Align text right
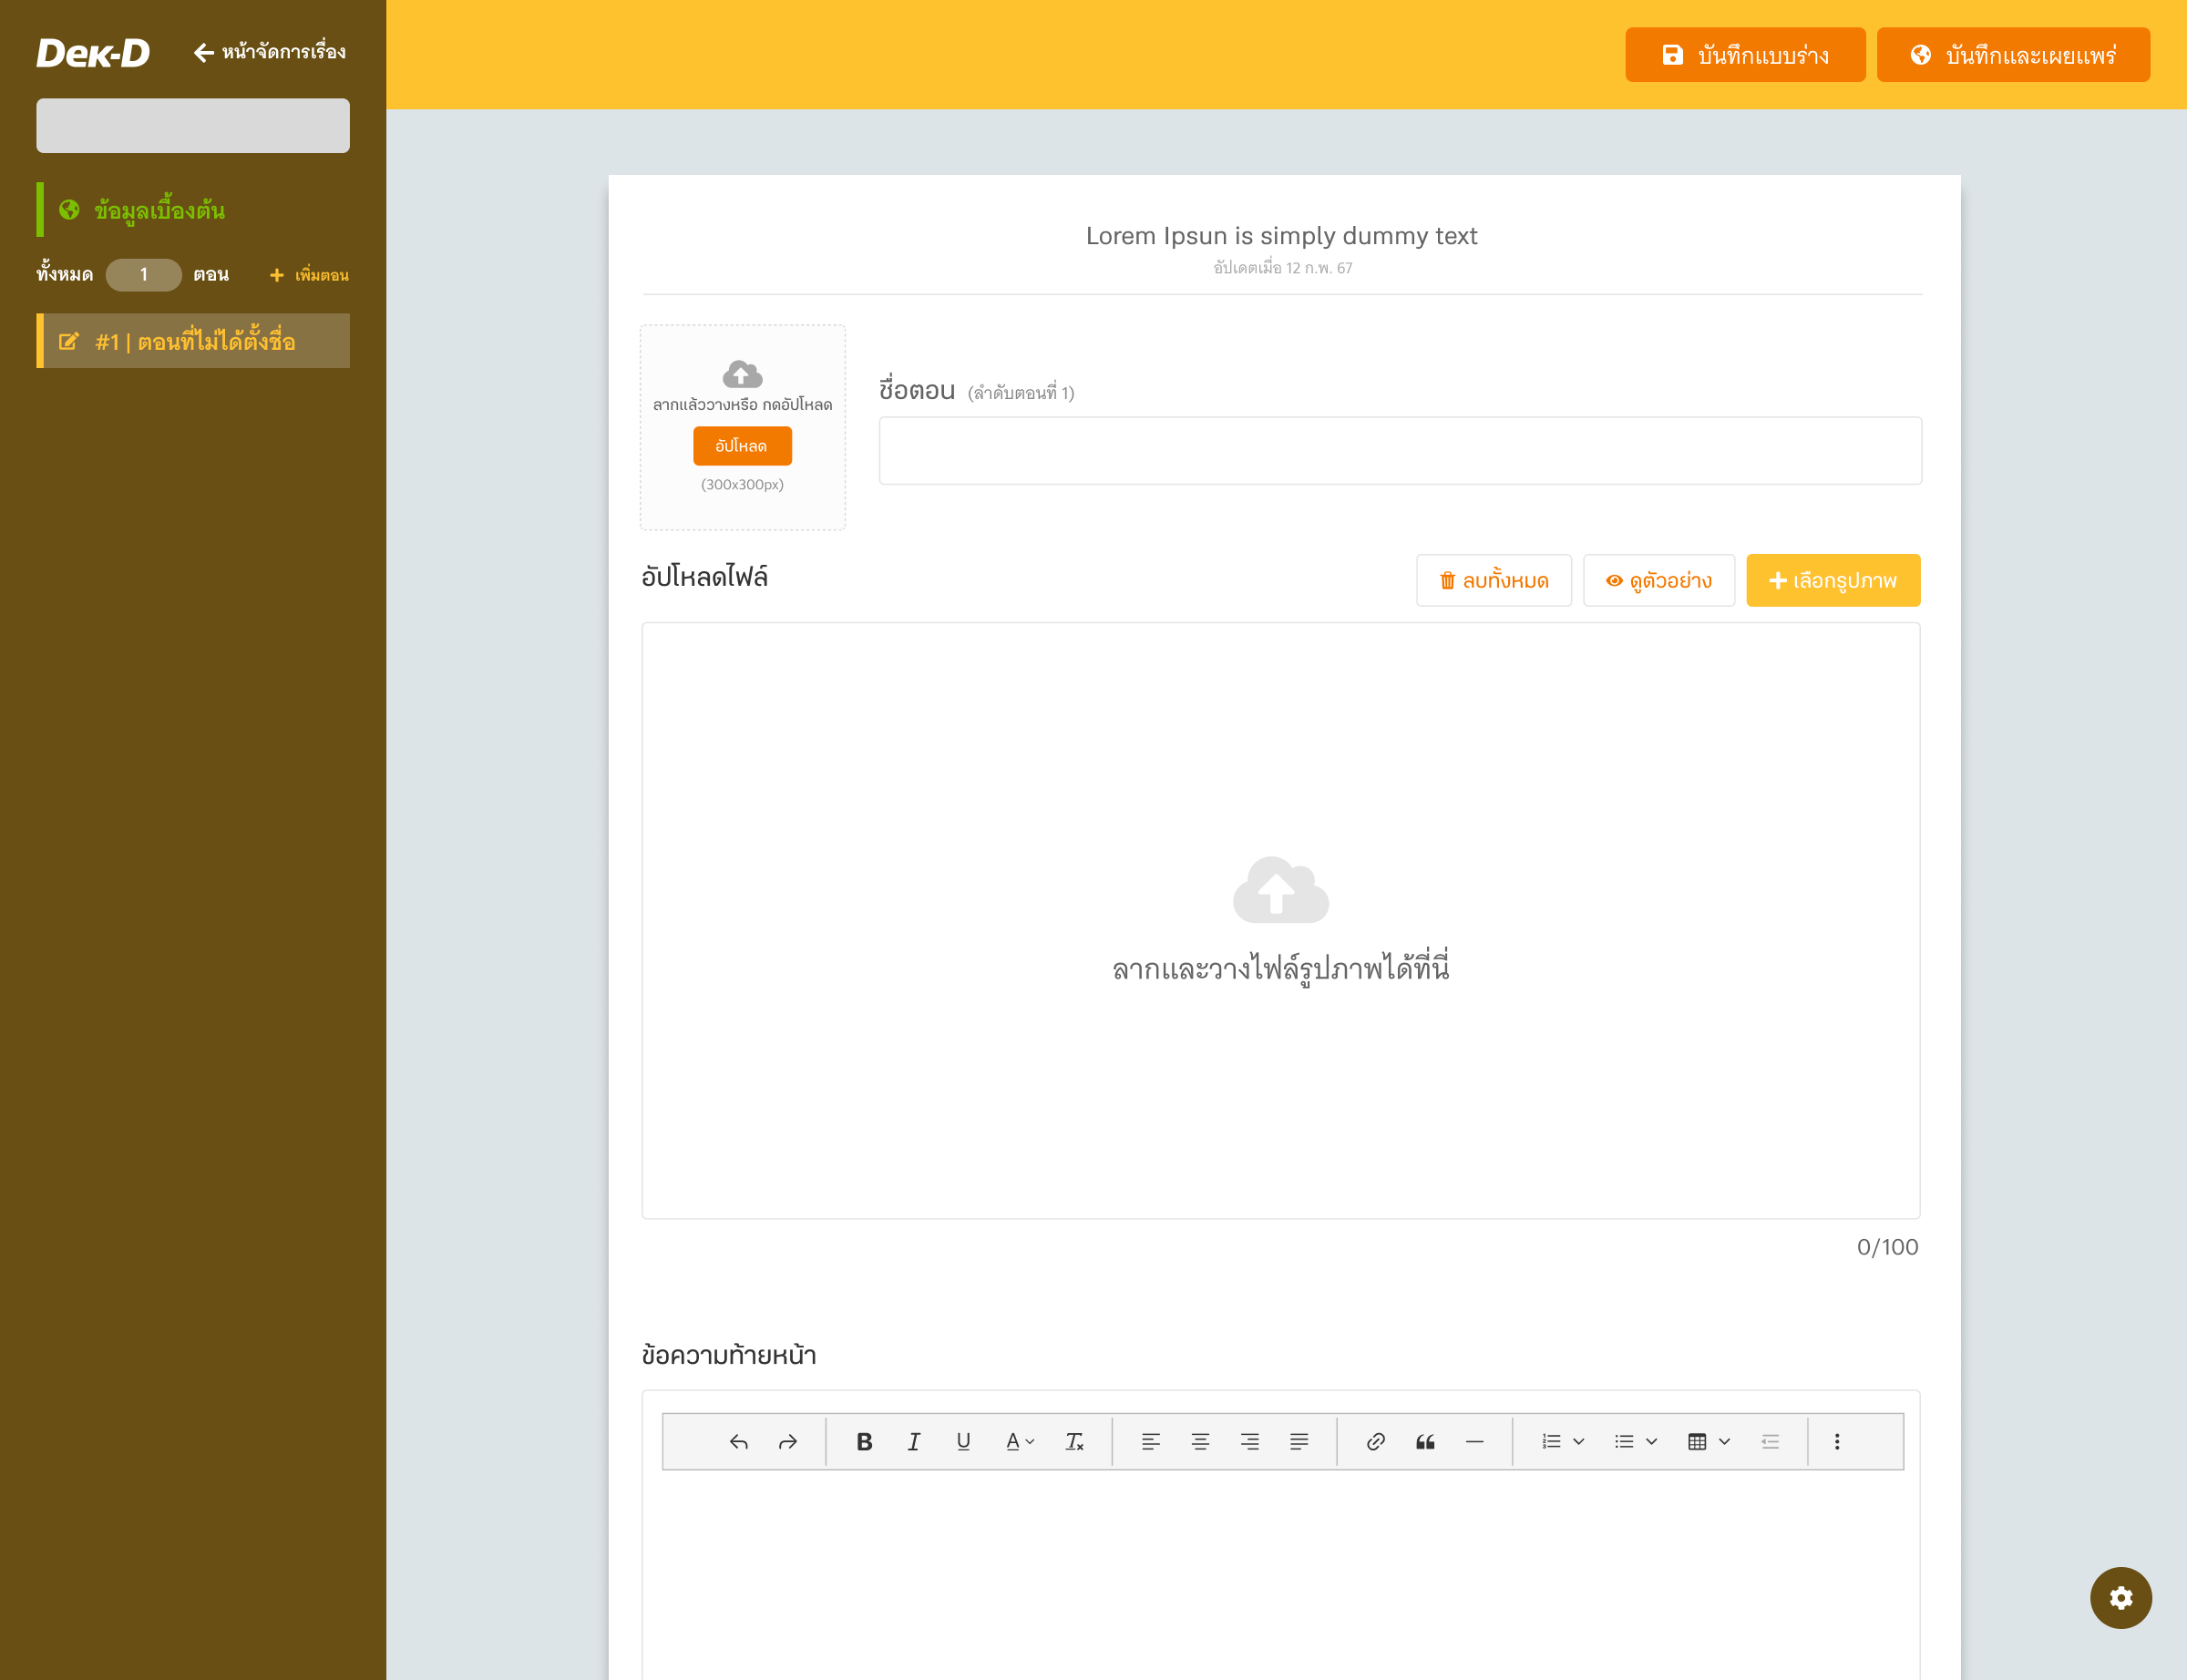Image resolution: width=2187 pixels, height=1680 pixels. [x=1250, y=1441]
